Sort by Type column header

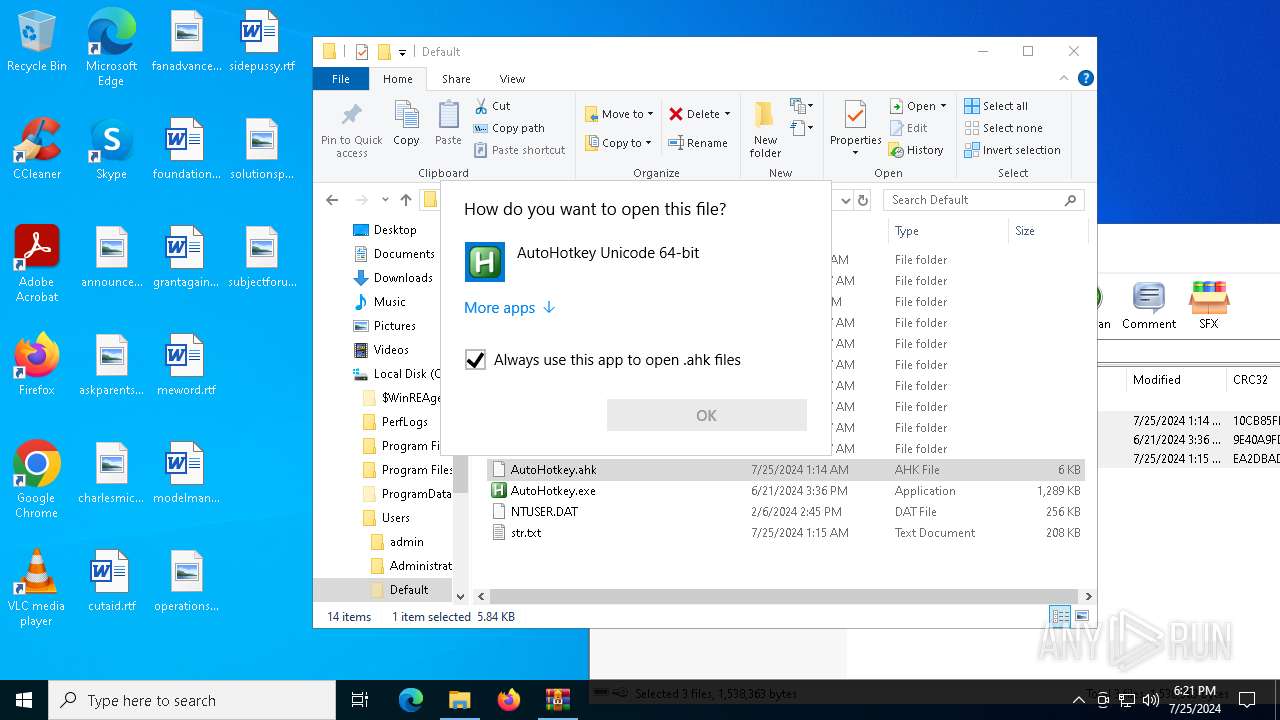click(x=947, y=231)
